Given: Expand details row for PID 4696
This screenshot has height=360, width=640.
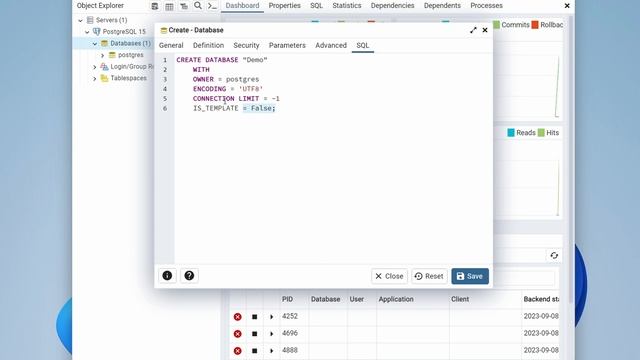Looking at the screenshot, I should point(271,334).
